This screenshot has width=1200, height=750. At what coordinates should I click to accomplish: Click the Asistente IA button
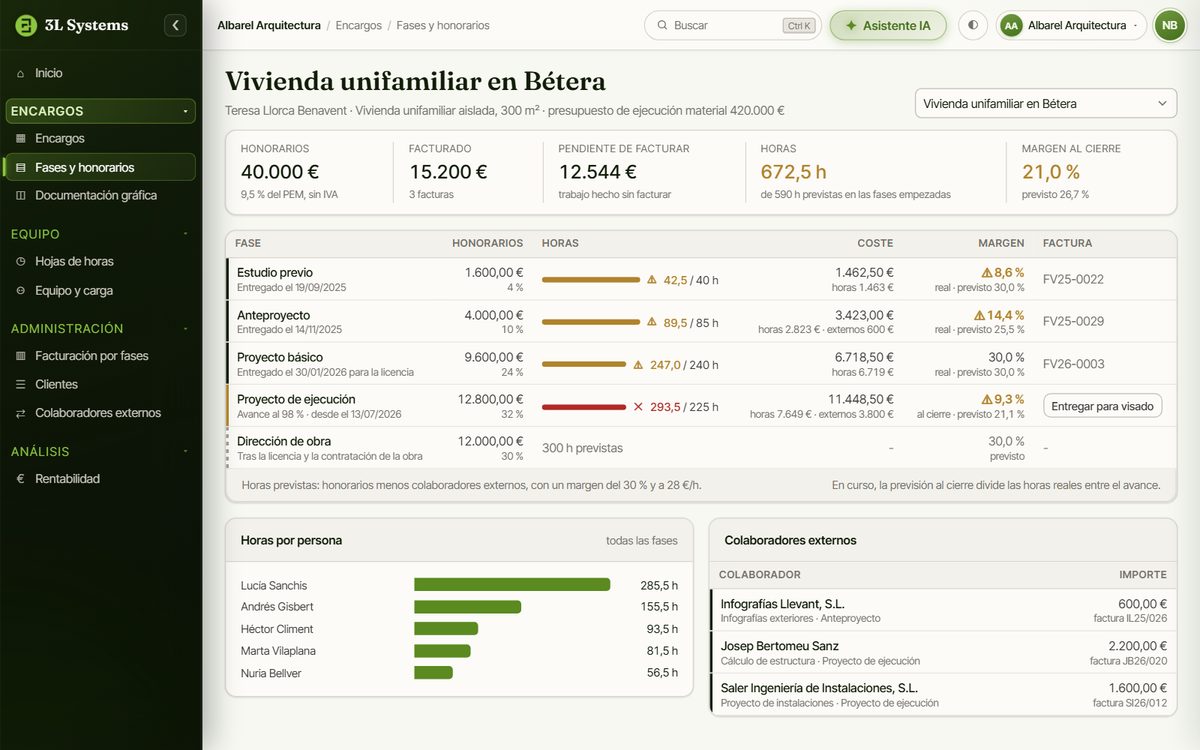(888, 25)
